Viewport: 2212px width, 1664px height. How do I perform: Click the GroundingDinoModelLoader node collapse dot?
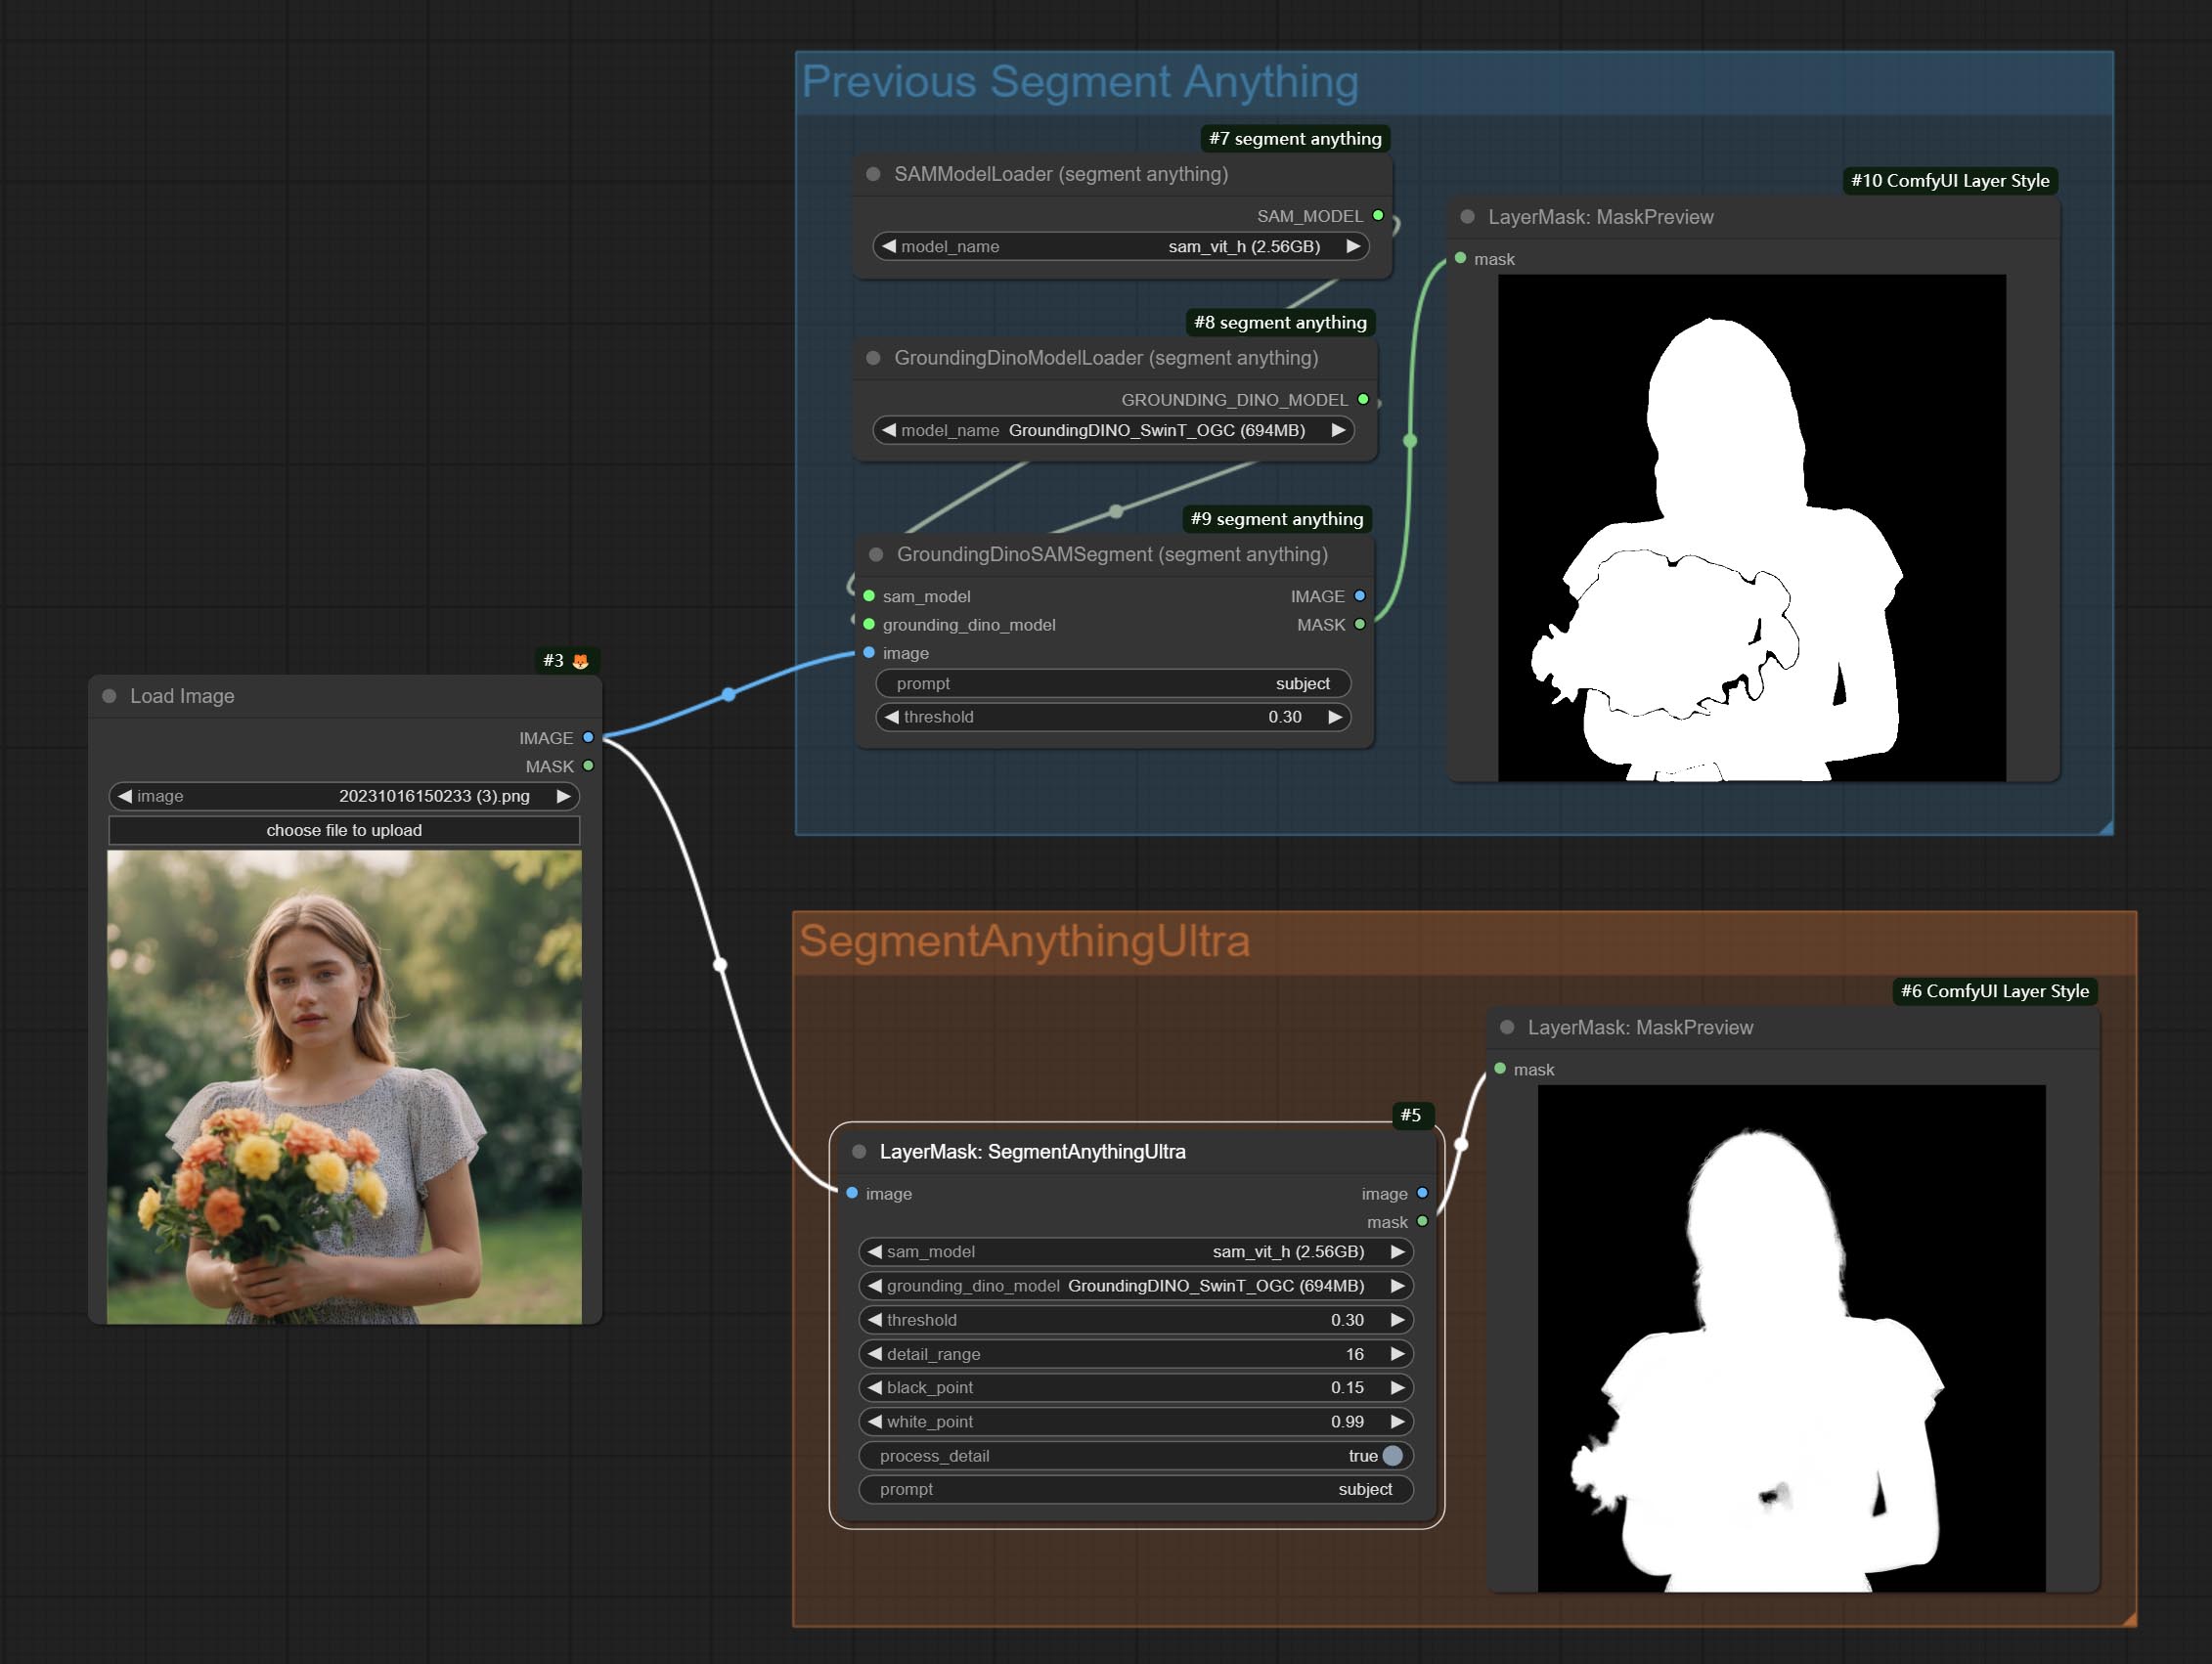pyautogui.click(x=873, y=358)
